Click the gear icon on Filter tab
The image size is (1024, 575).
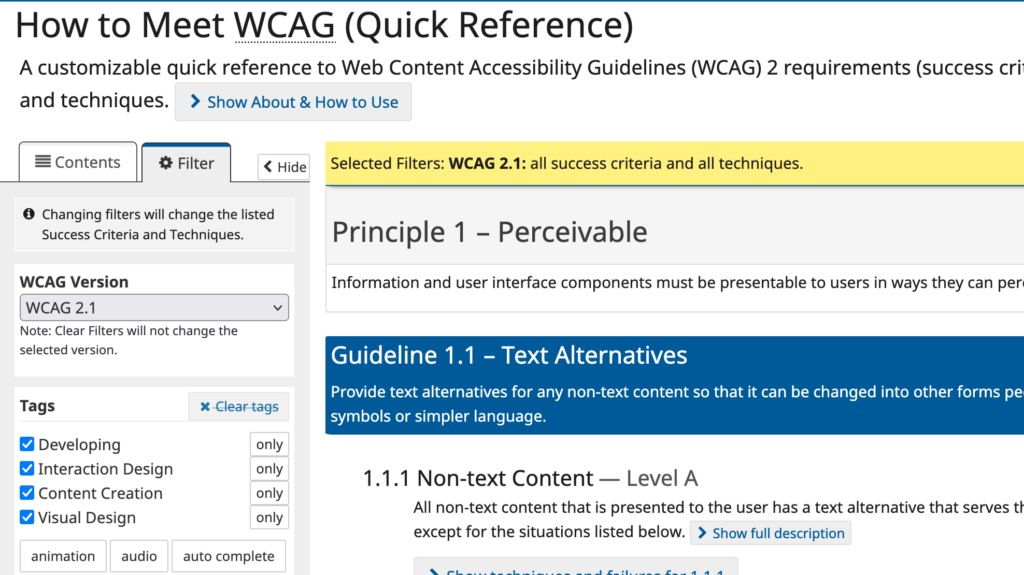tap(166, 163)
